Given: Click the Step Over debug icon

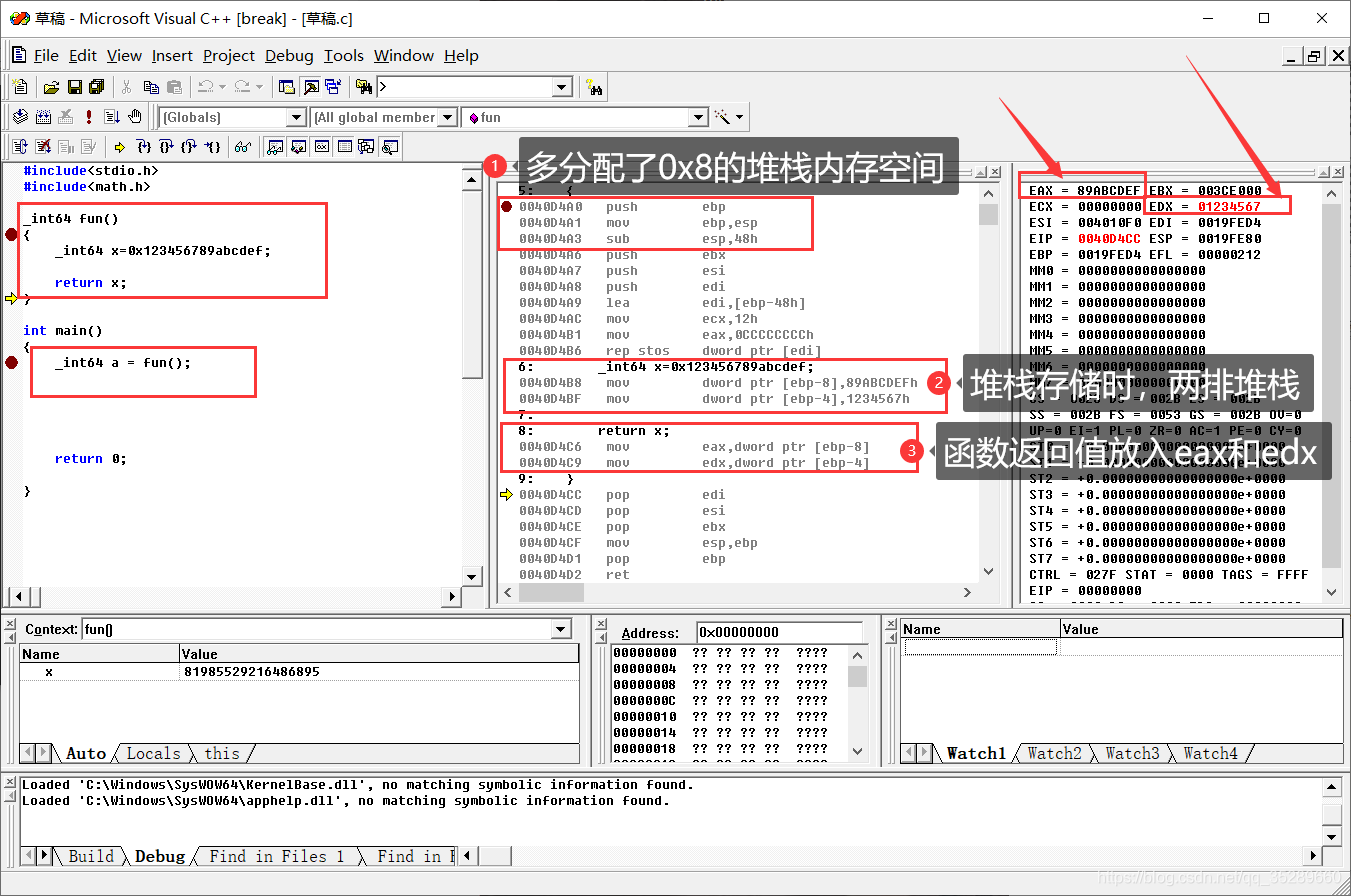Looking at the screenshot, I should tap(167, 146).
